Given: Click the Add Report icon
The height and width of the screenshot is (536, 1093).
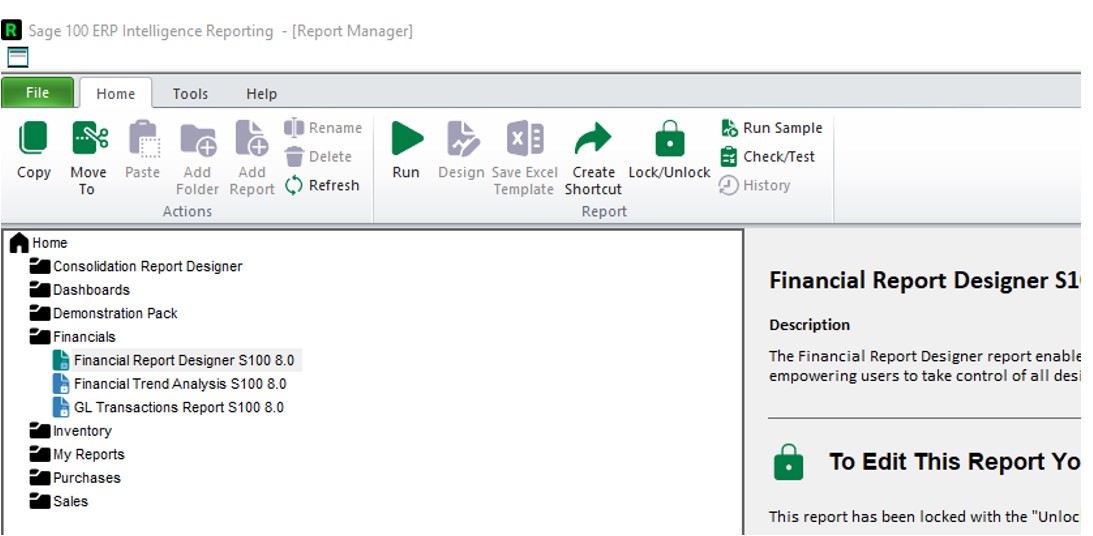Looking at the screenshot, I should coord(252,138).
